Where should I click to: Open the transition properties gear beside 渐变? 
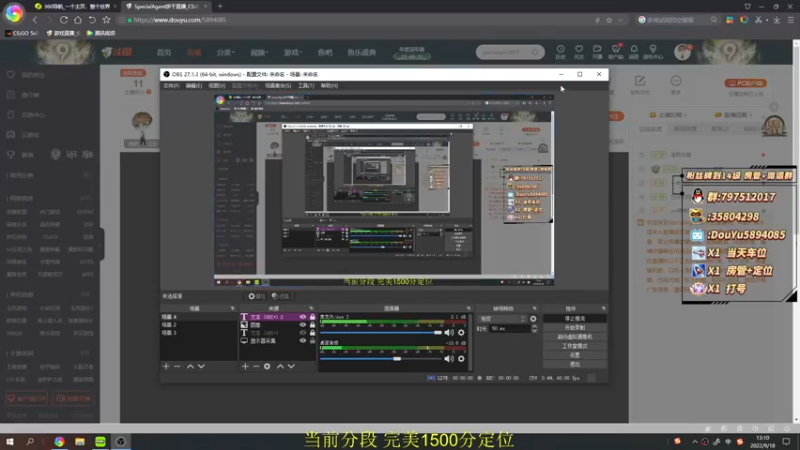point(533,319)
